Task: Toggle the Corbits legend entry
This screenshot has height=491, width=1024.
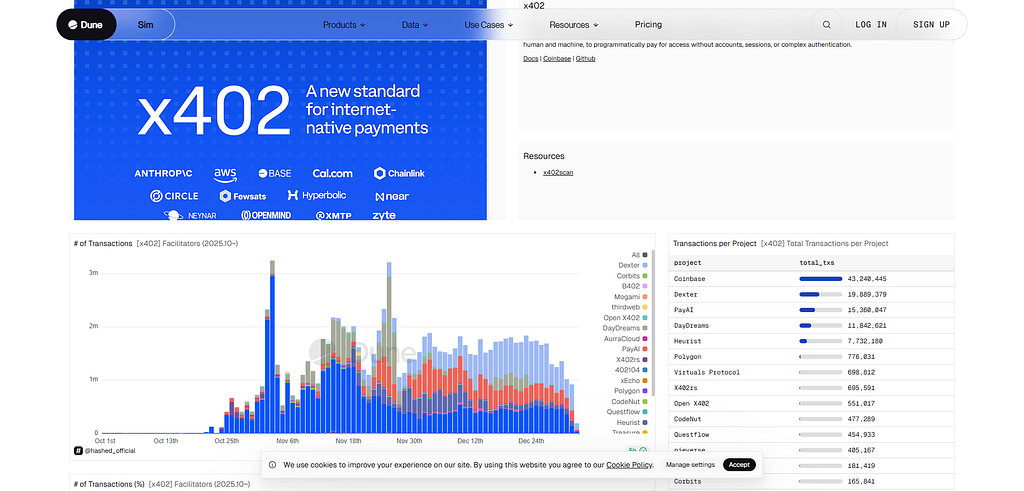Action: coord(632,276)
